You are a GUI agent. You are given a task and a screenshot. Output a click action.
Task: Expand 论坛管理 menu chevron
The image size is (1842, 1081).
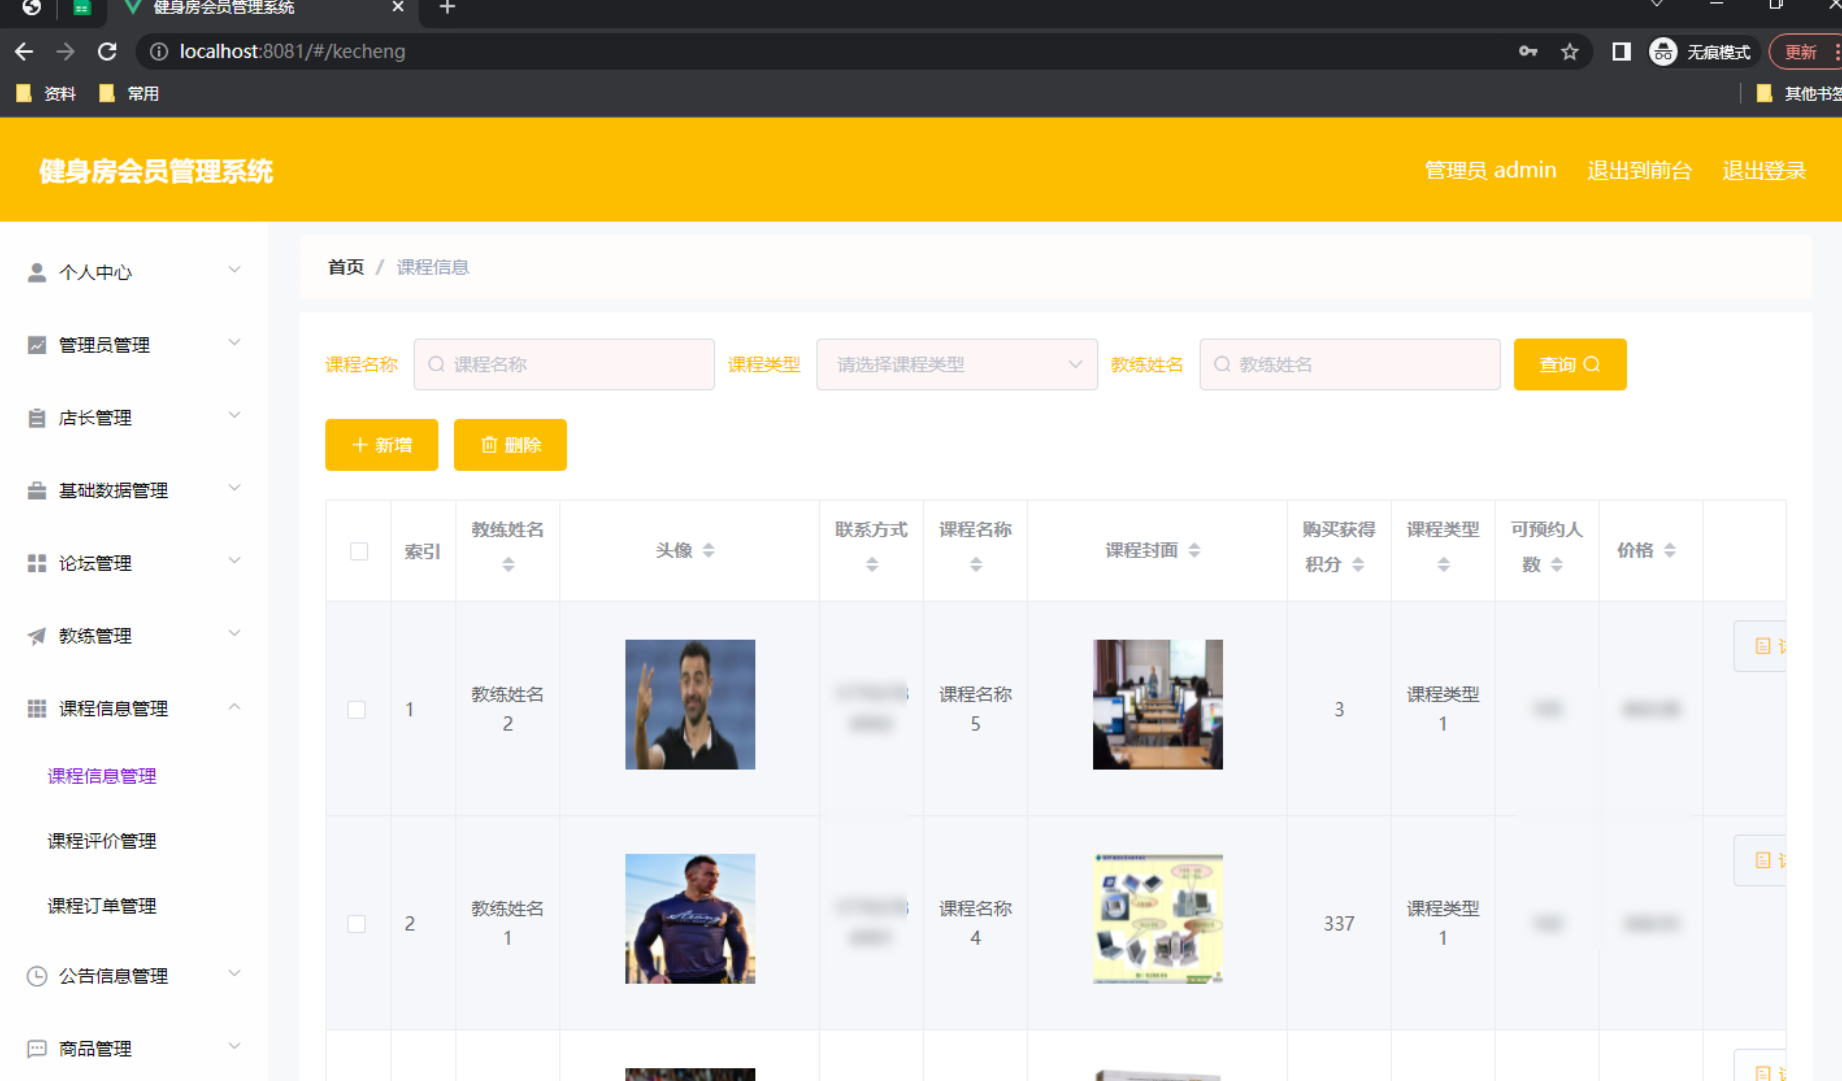(x=234, y=561)
